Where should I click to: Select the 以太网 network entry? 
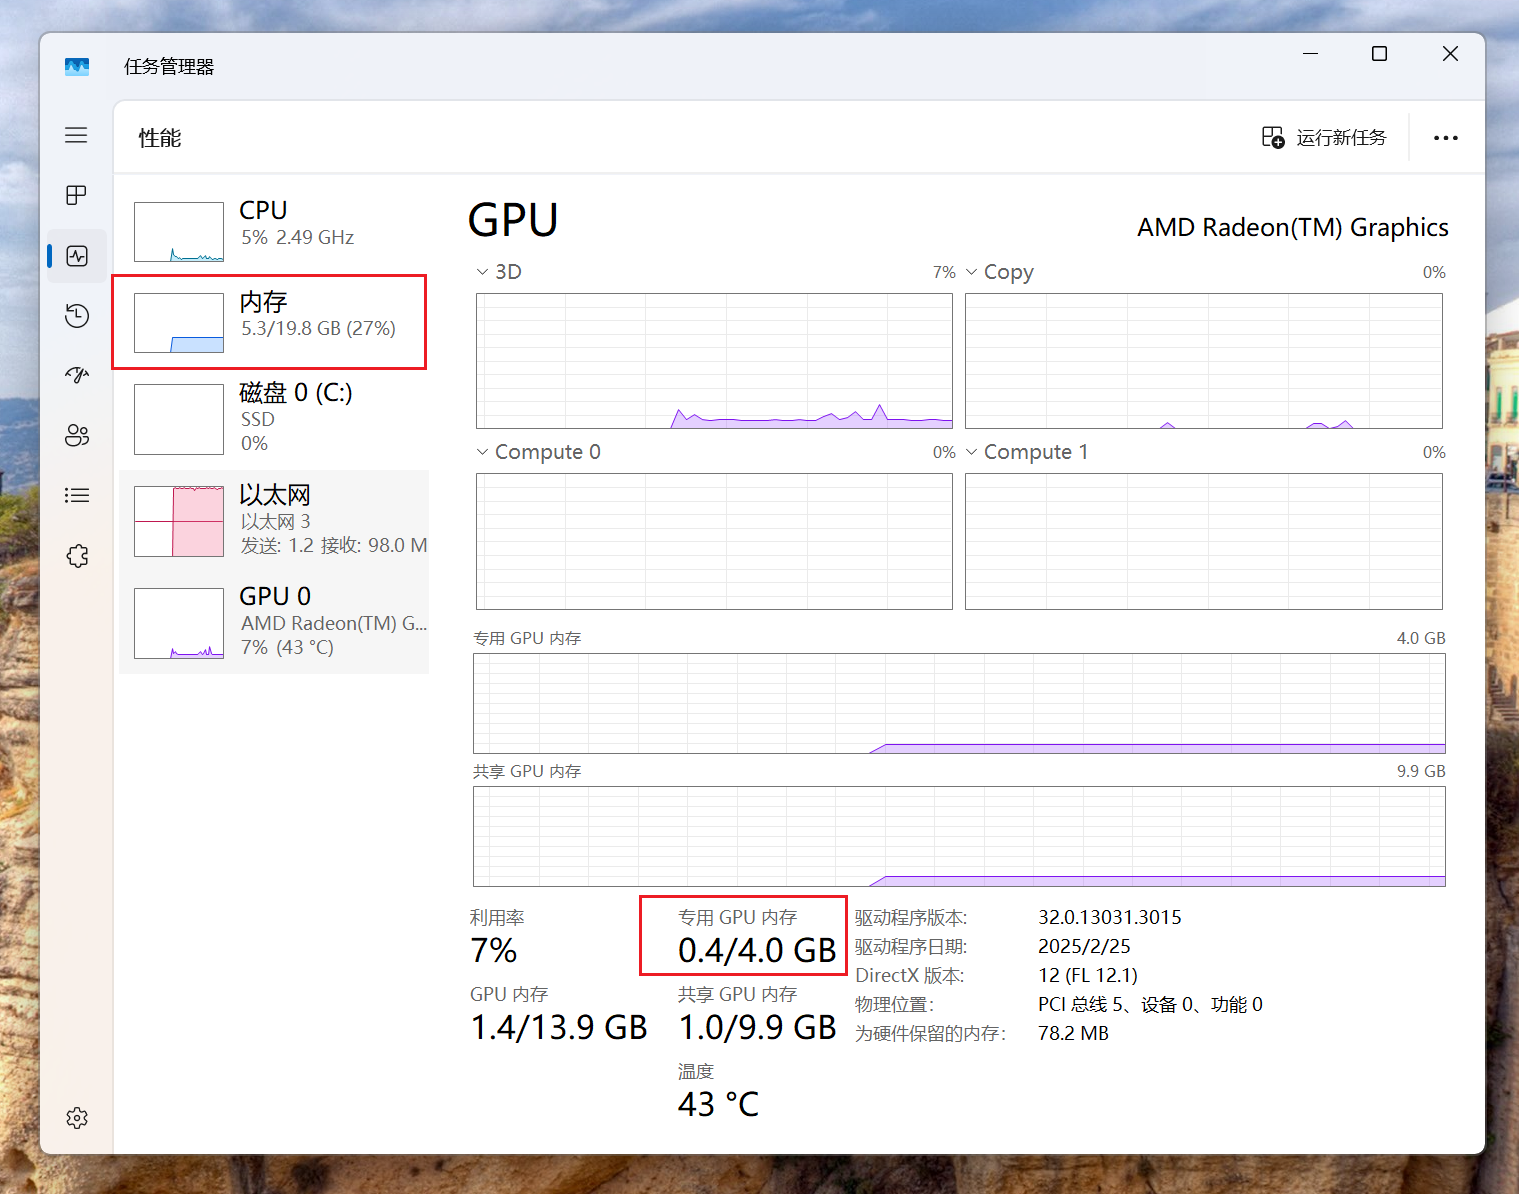pyautogui.click(x=274, y=520)
